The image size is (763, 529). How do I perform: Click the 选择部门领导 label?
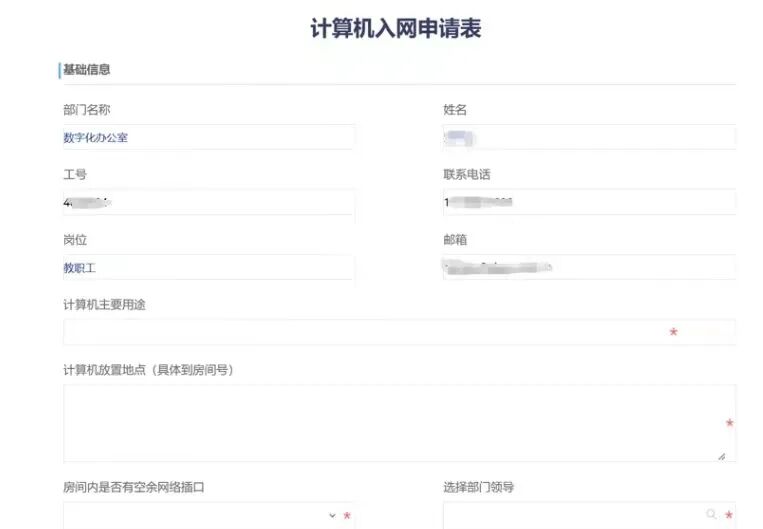[478, 487]
